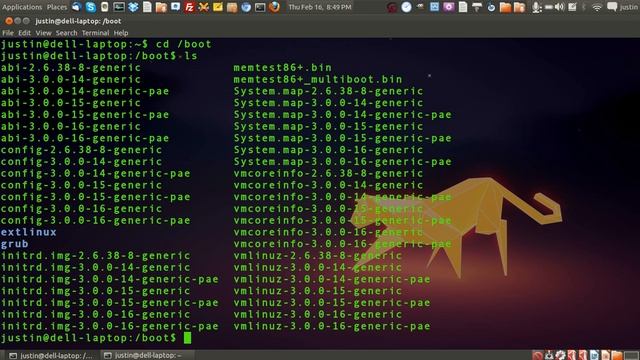Image resolution: width=640 pixels, height=360 pixels.
Task: Open the Dropbox launcher icon
Action: (133, 7)
